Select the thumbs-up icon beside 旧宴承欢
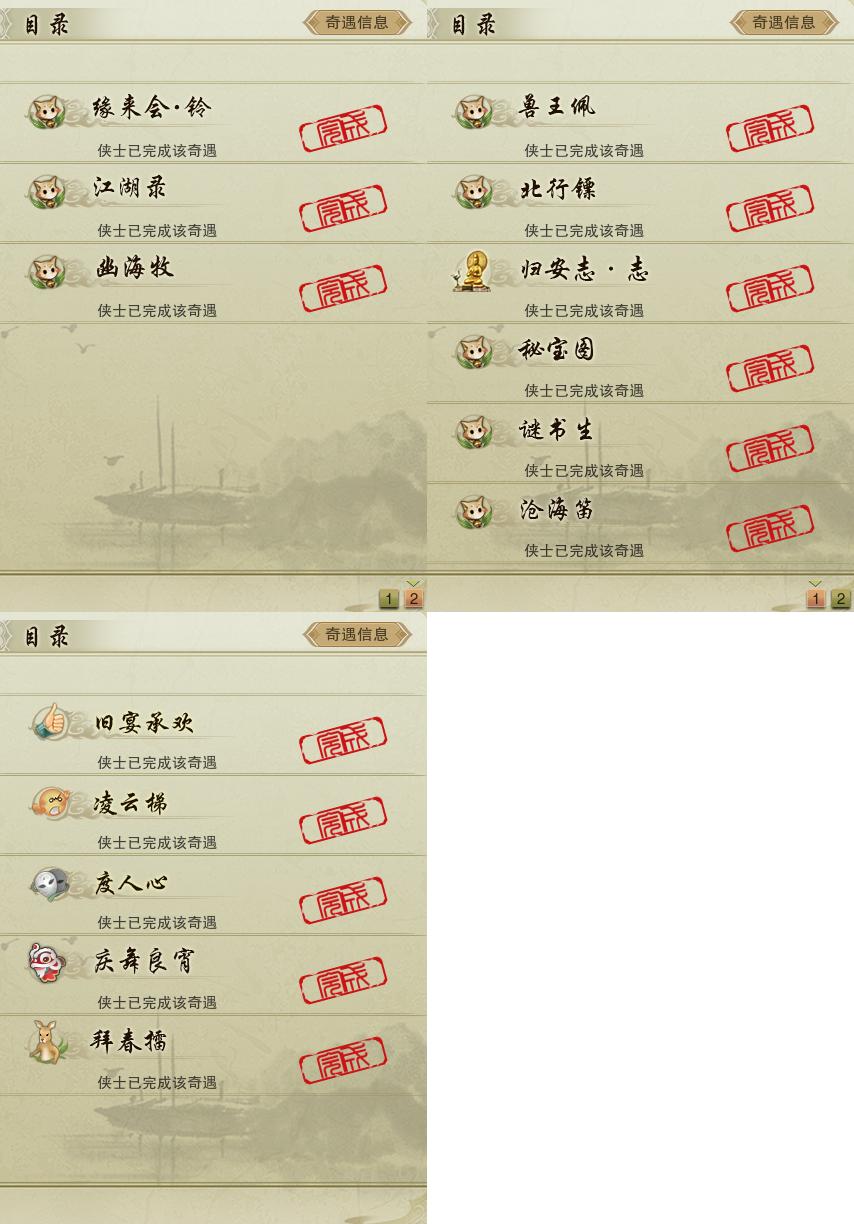 click(x=49, y=722)
